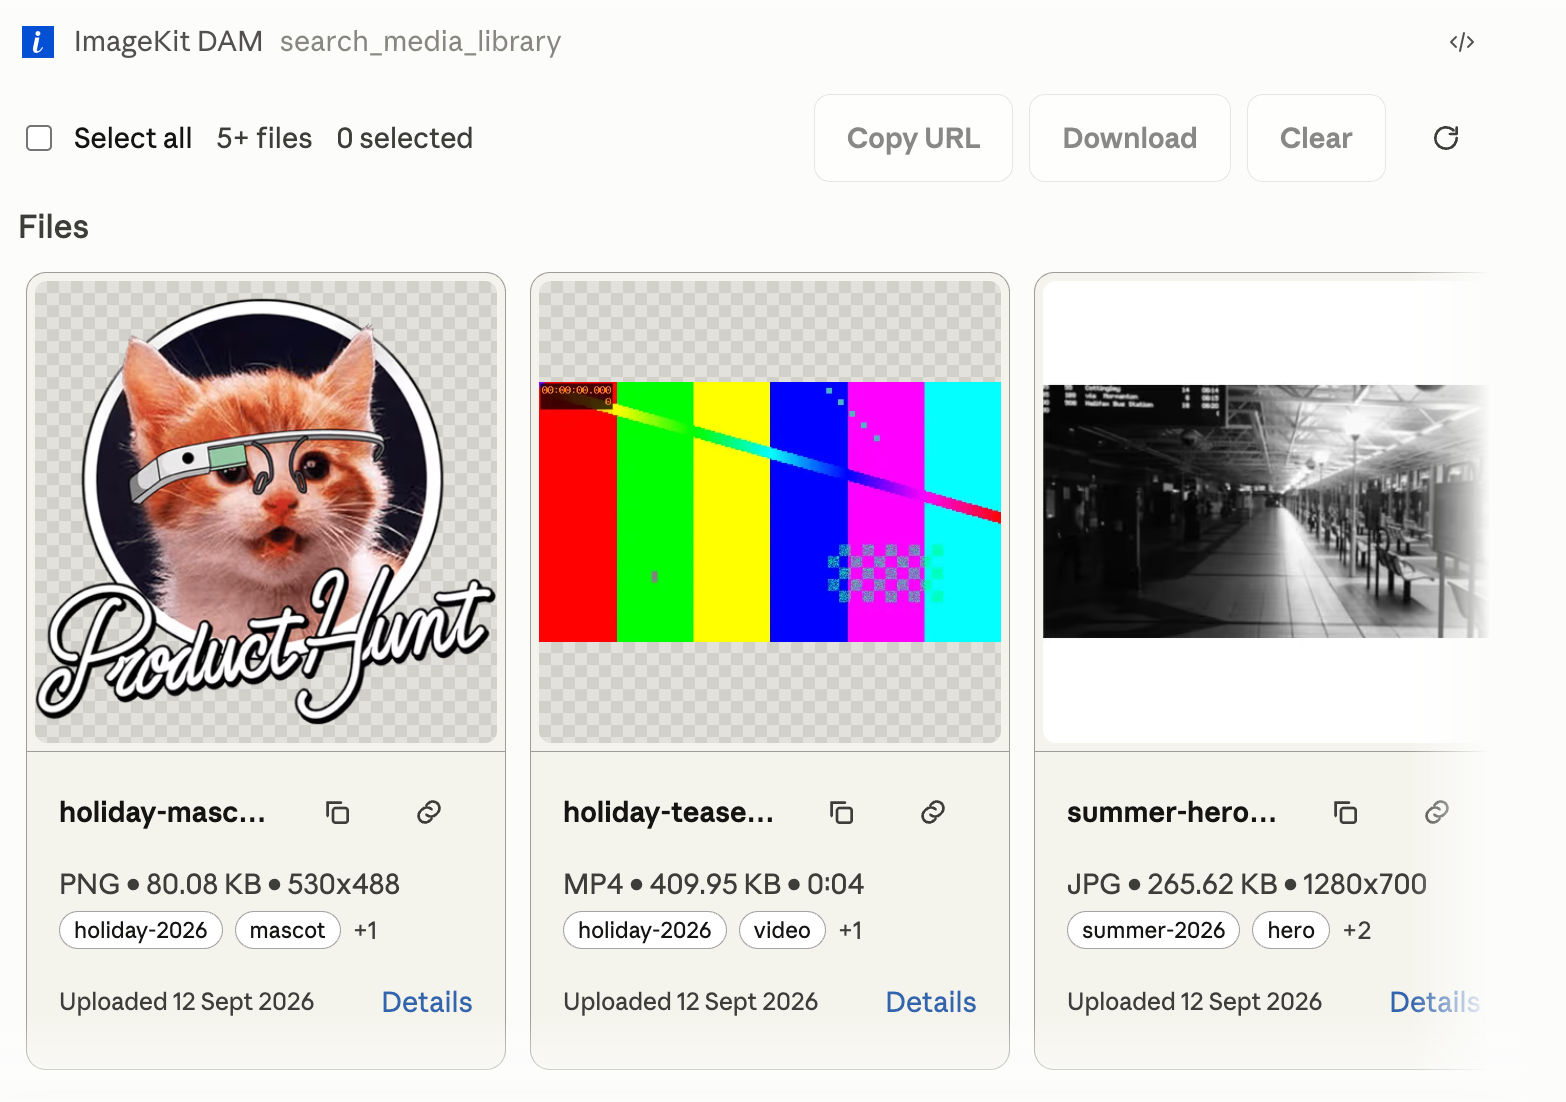Click the holiday-masc… file name
1566x1102 pixels.
(162, 812)
